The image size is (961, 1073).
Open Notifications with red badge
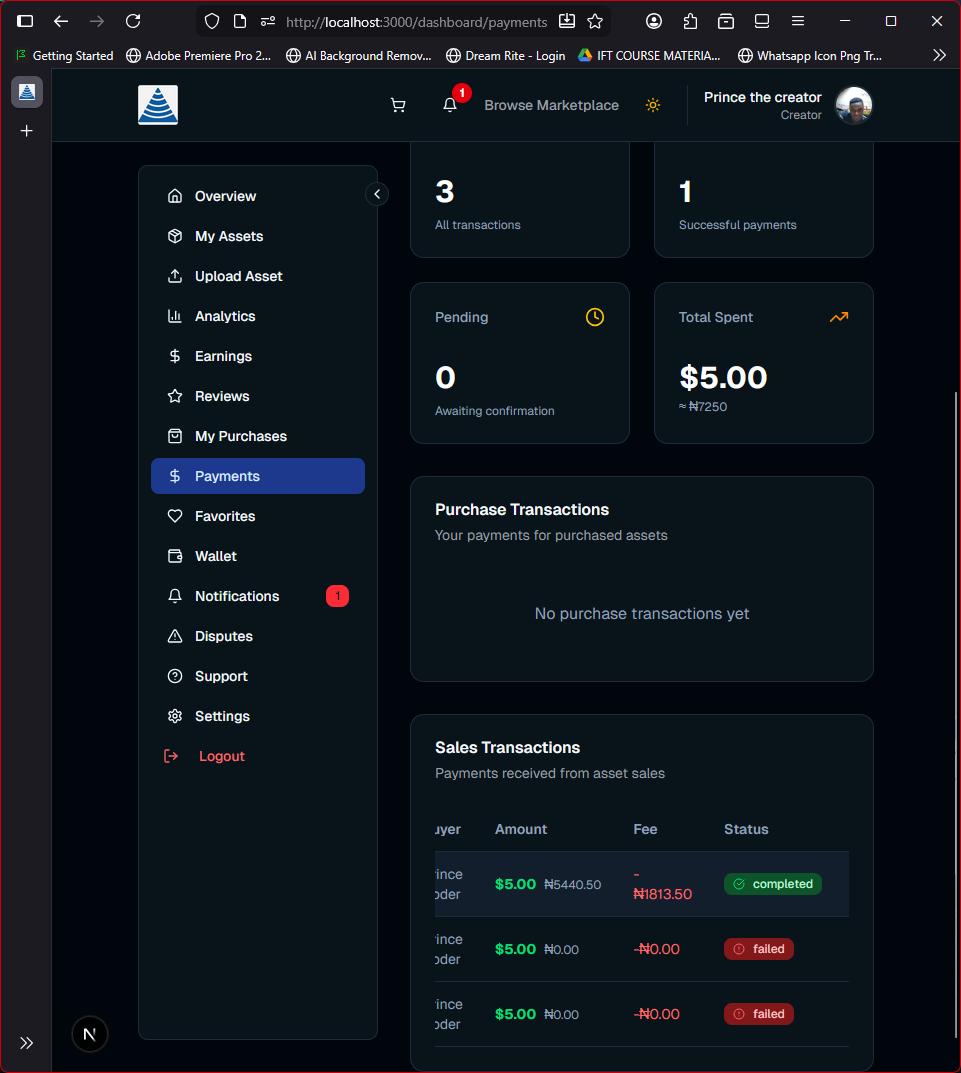pos(237,596)
